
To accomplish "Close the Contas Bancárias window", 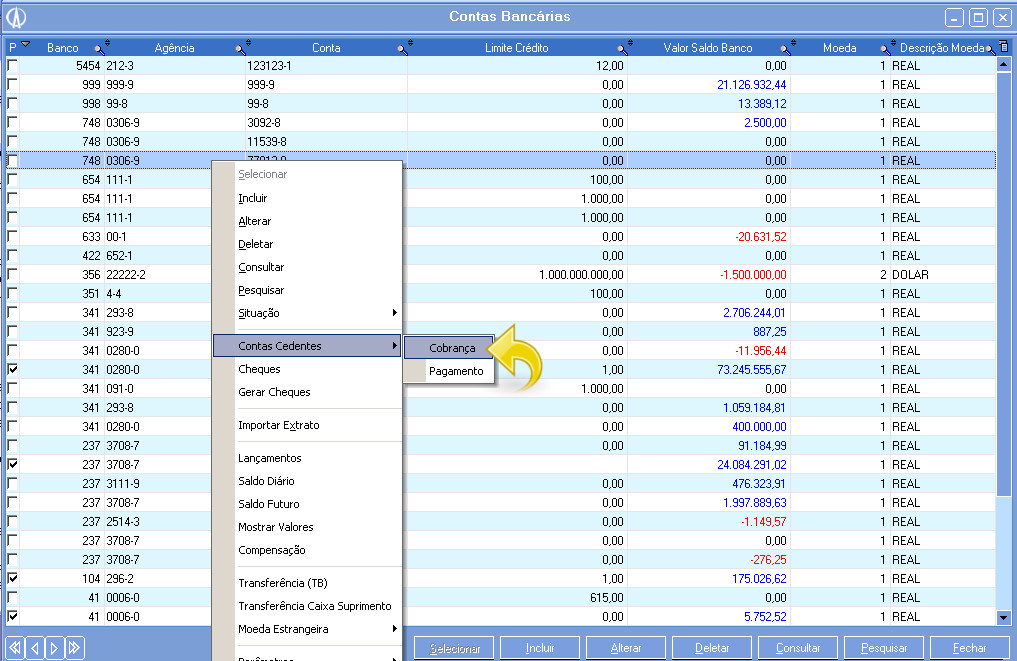I will tap(1003, 18).
